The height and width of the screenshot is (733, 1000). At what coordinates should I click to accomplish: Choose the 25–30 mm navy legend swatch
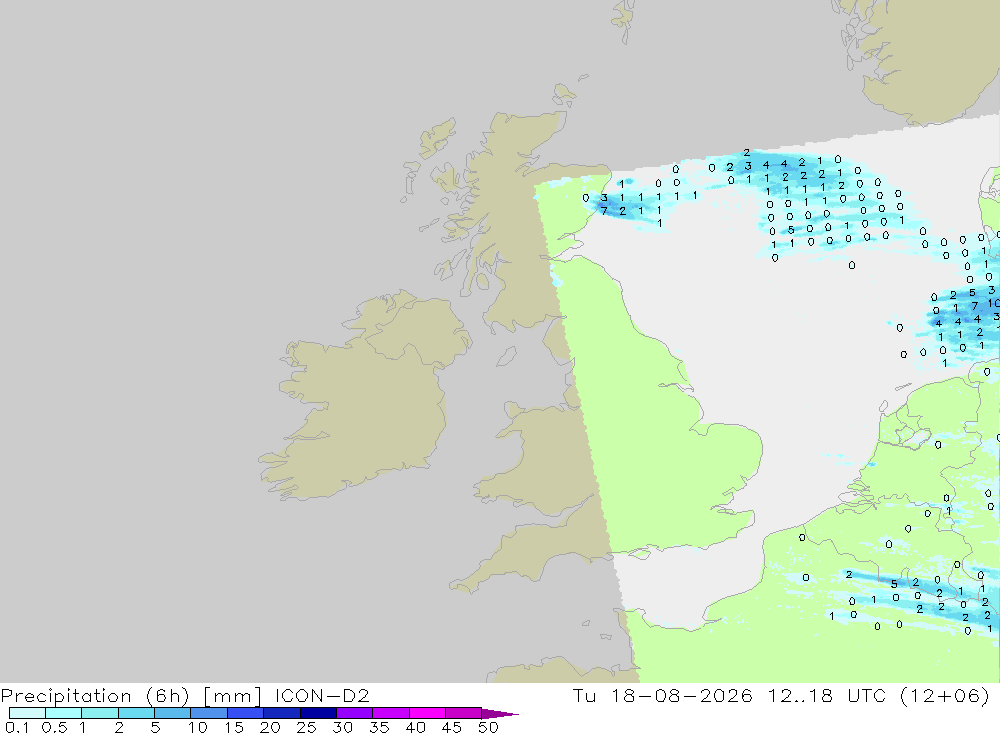[x=318, y=713]
